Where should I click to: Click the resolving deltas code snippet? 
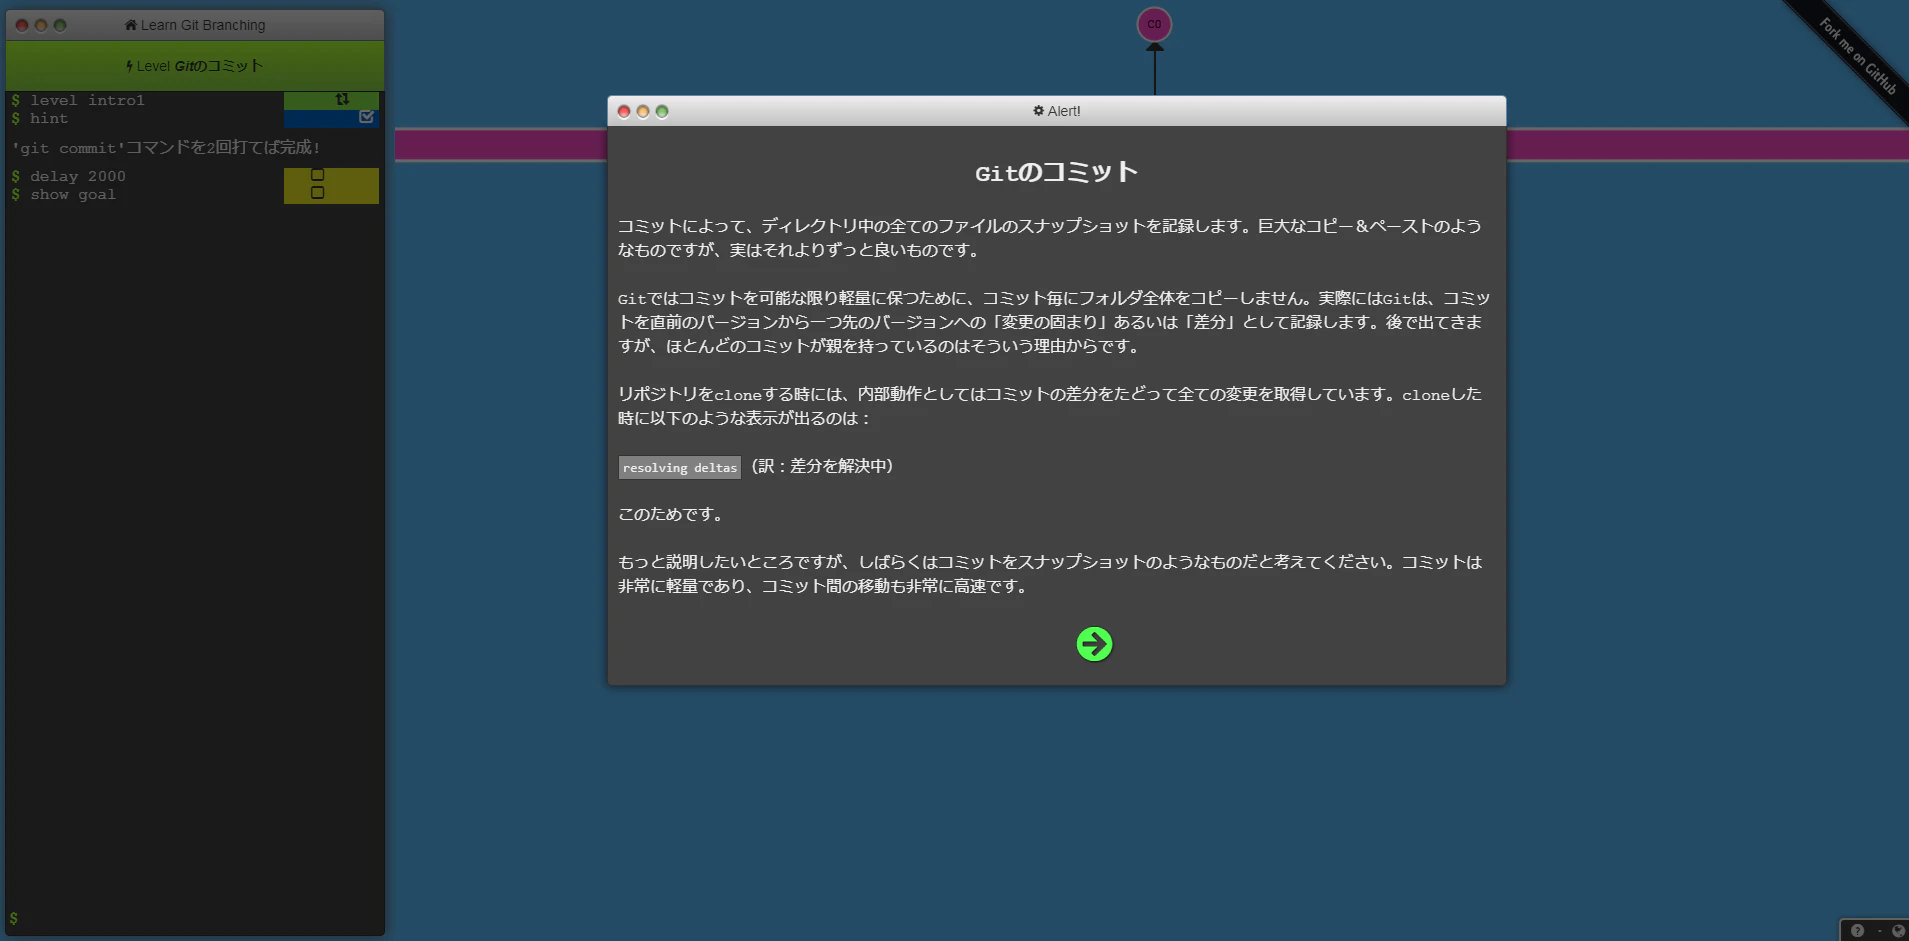pyautogui.click(x=679, y=467)
